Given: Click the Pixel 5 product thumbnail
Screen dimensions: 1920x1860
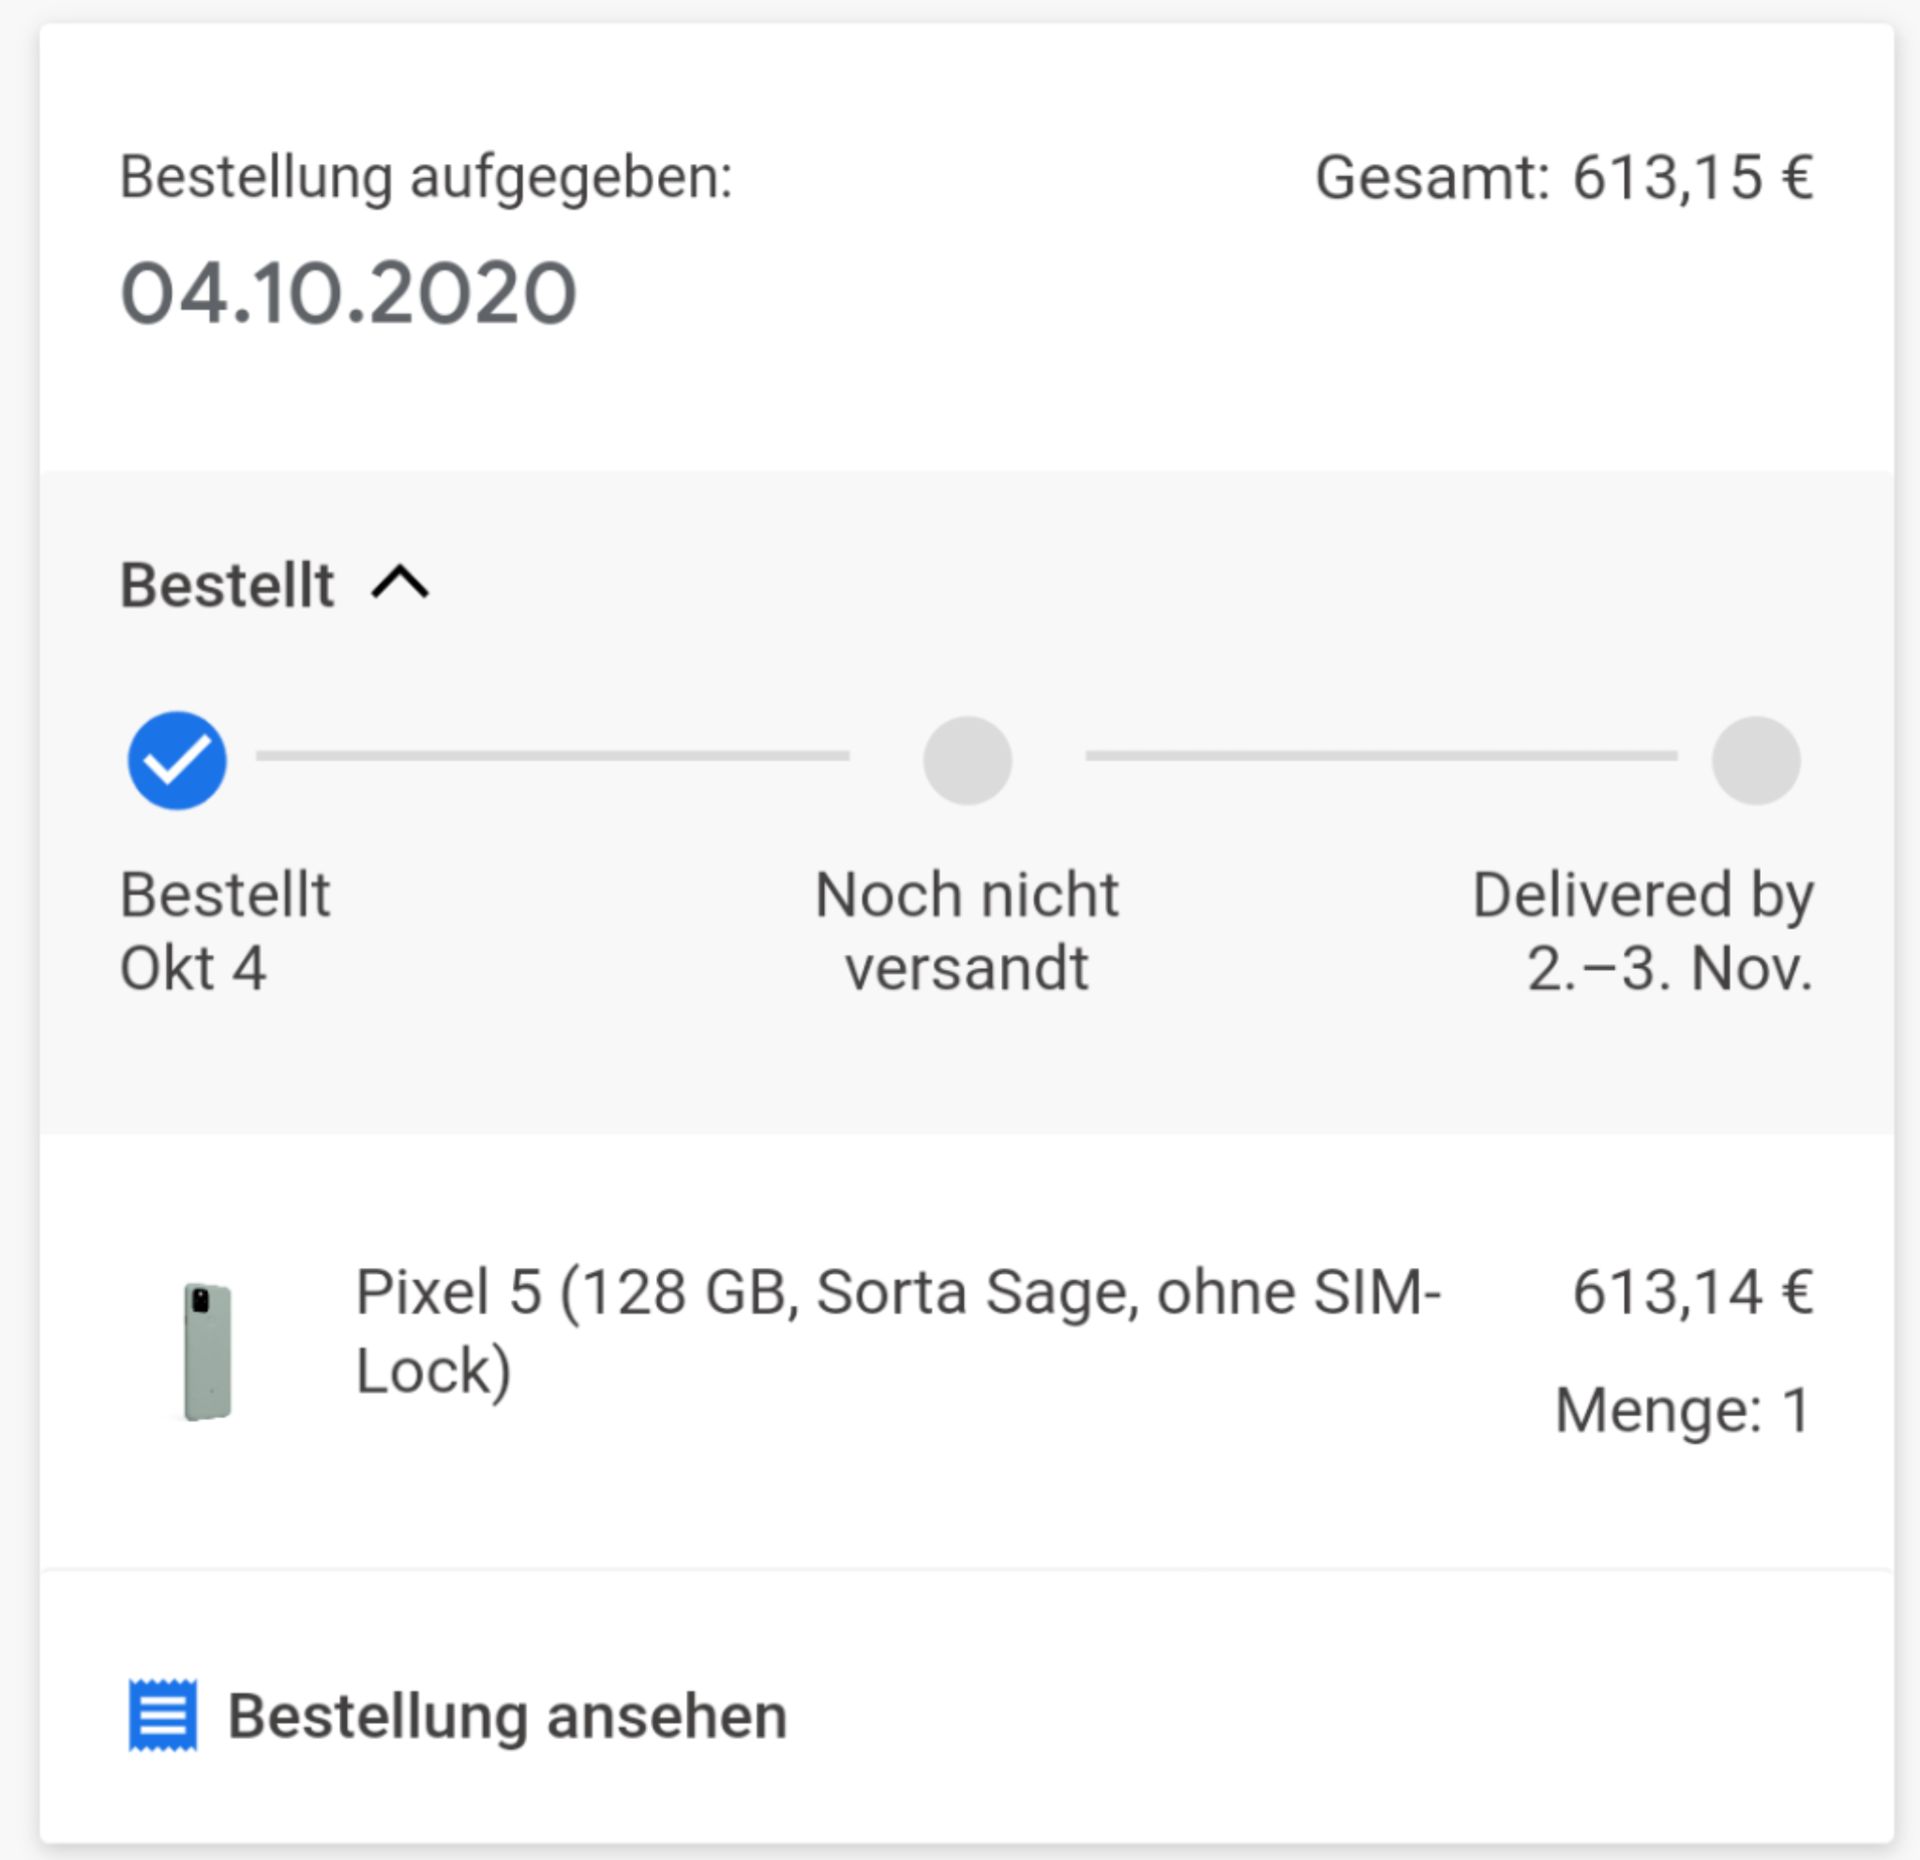Looking at the screenshot, I should pos(208,1351).
